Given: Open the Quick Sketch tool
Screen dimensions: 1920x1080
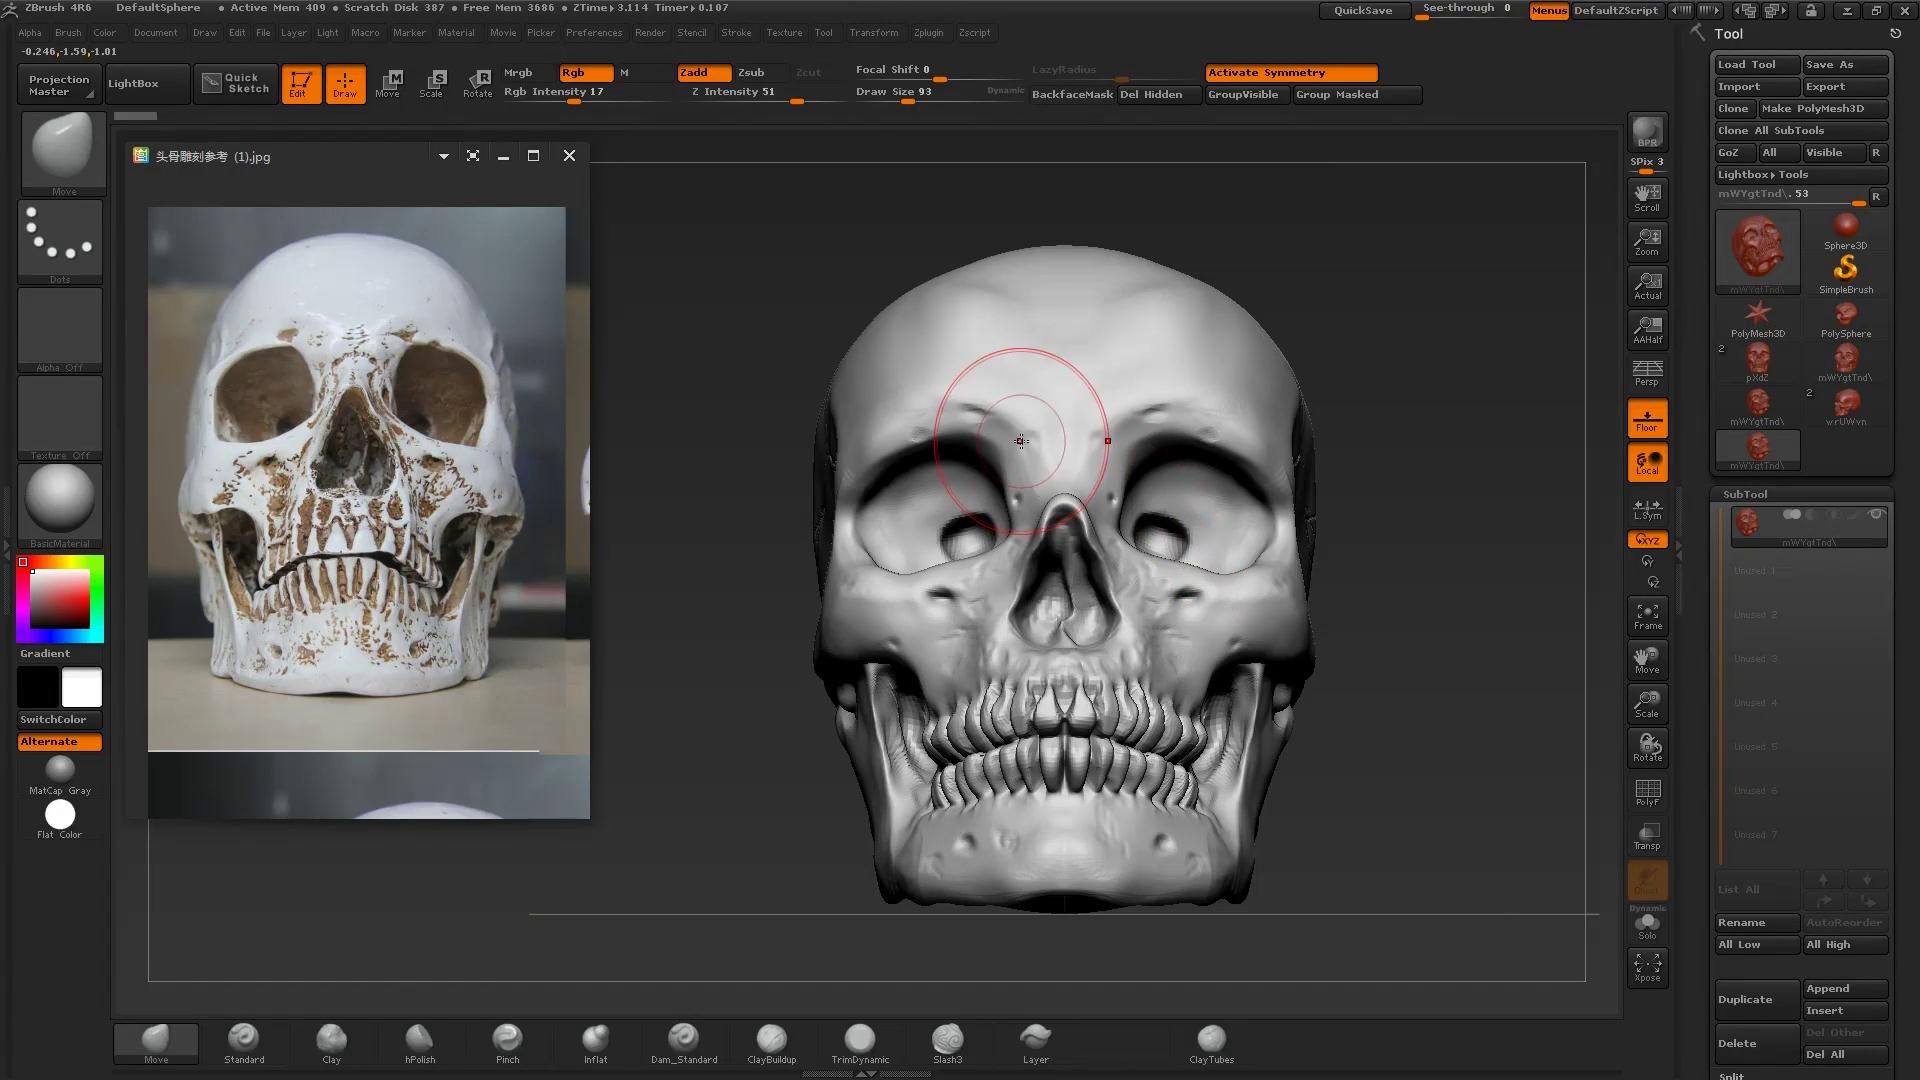Looking at the screenshot, I should pyautogui.click(x=236, y=83).
